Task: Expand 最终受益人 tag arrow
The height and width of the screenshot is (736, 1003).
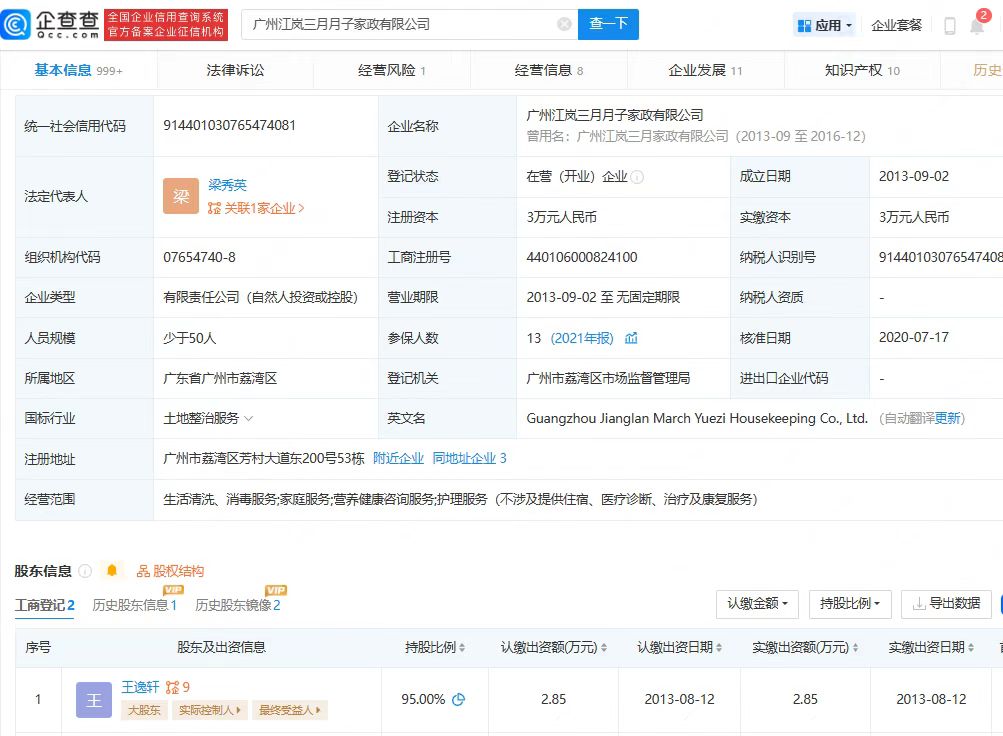Action: click(318, 710)
